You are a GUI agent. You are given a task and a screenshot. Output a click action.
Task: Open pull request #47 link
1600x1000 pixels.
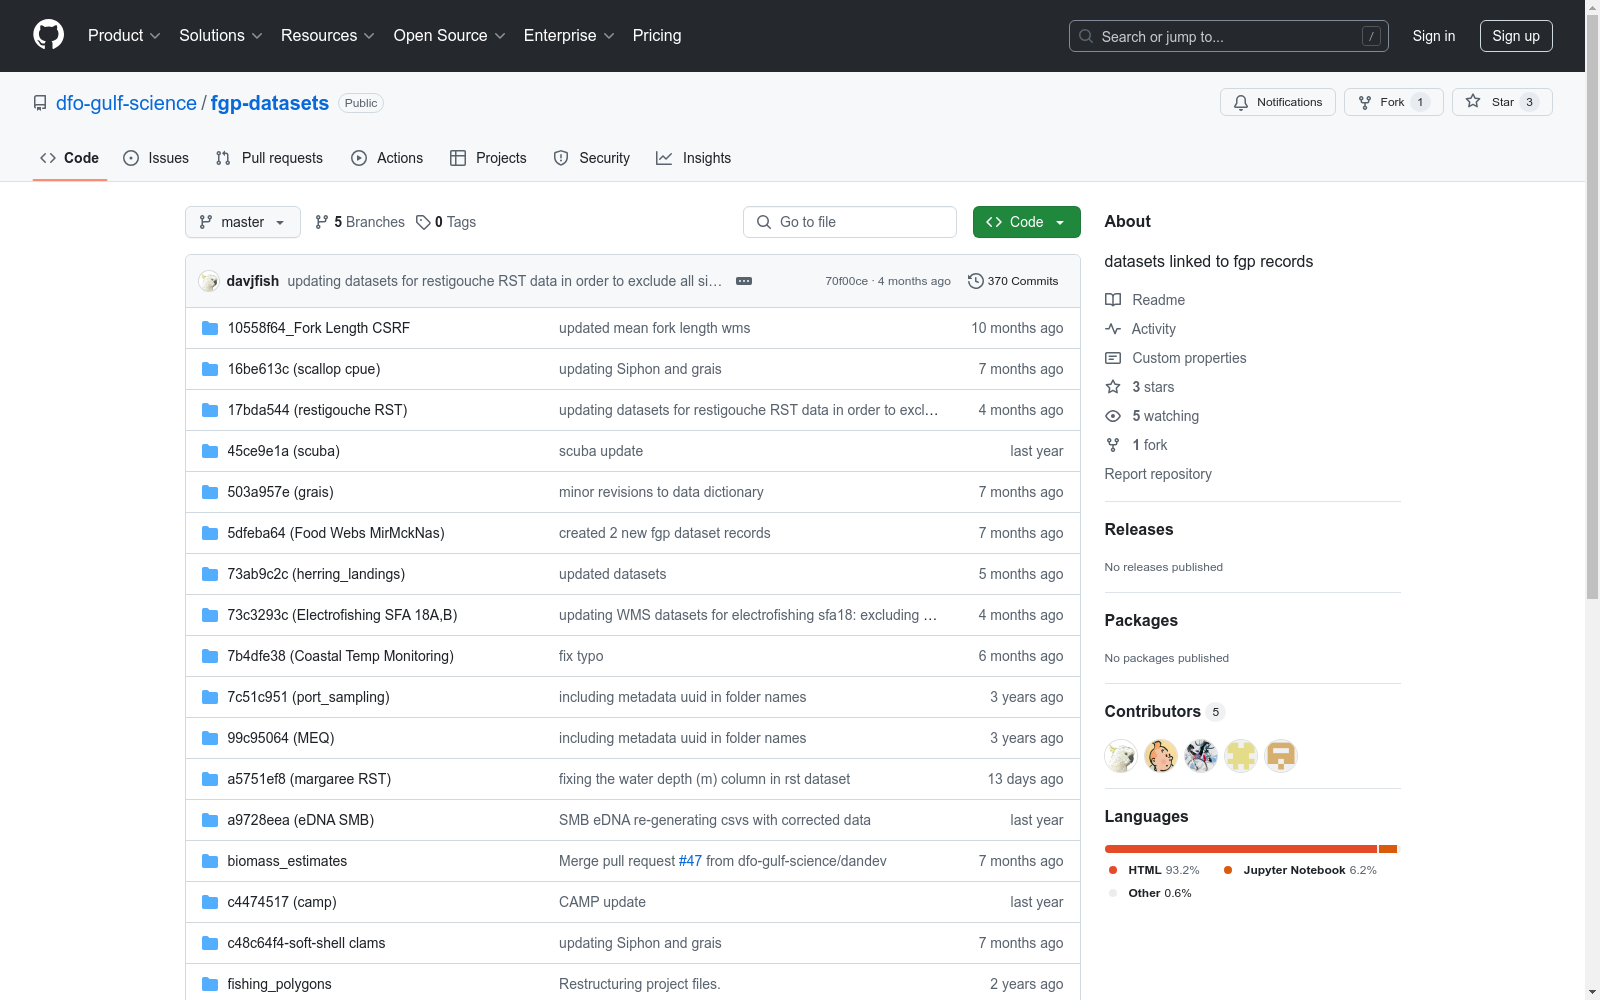point(690,861)
